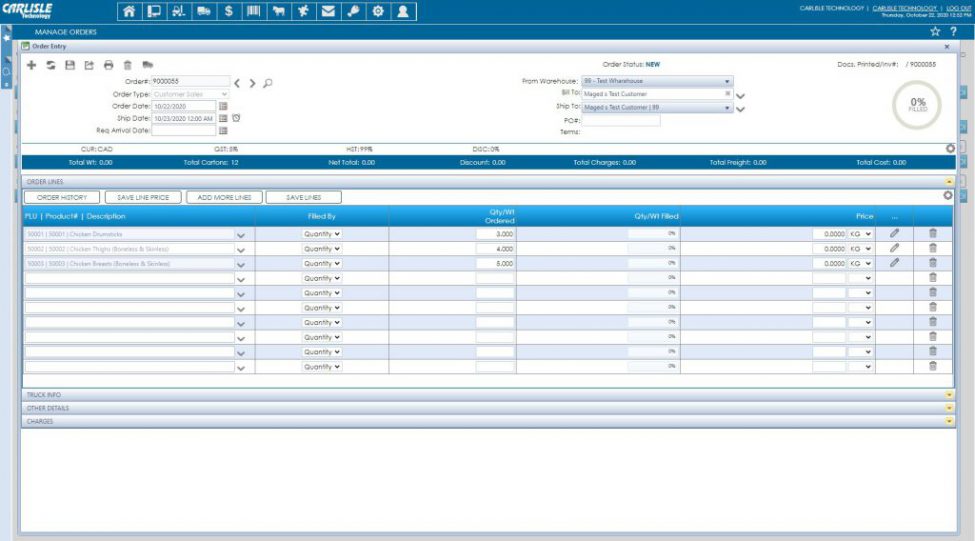Image resolution: width=975 pixels, height=541 pixels.
Task: Click the Add More Lines button
Action: point(224,198)
